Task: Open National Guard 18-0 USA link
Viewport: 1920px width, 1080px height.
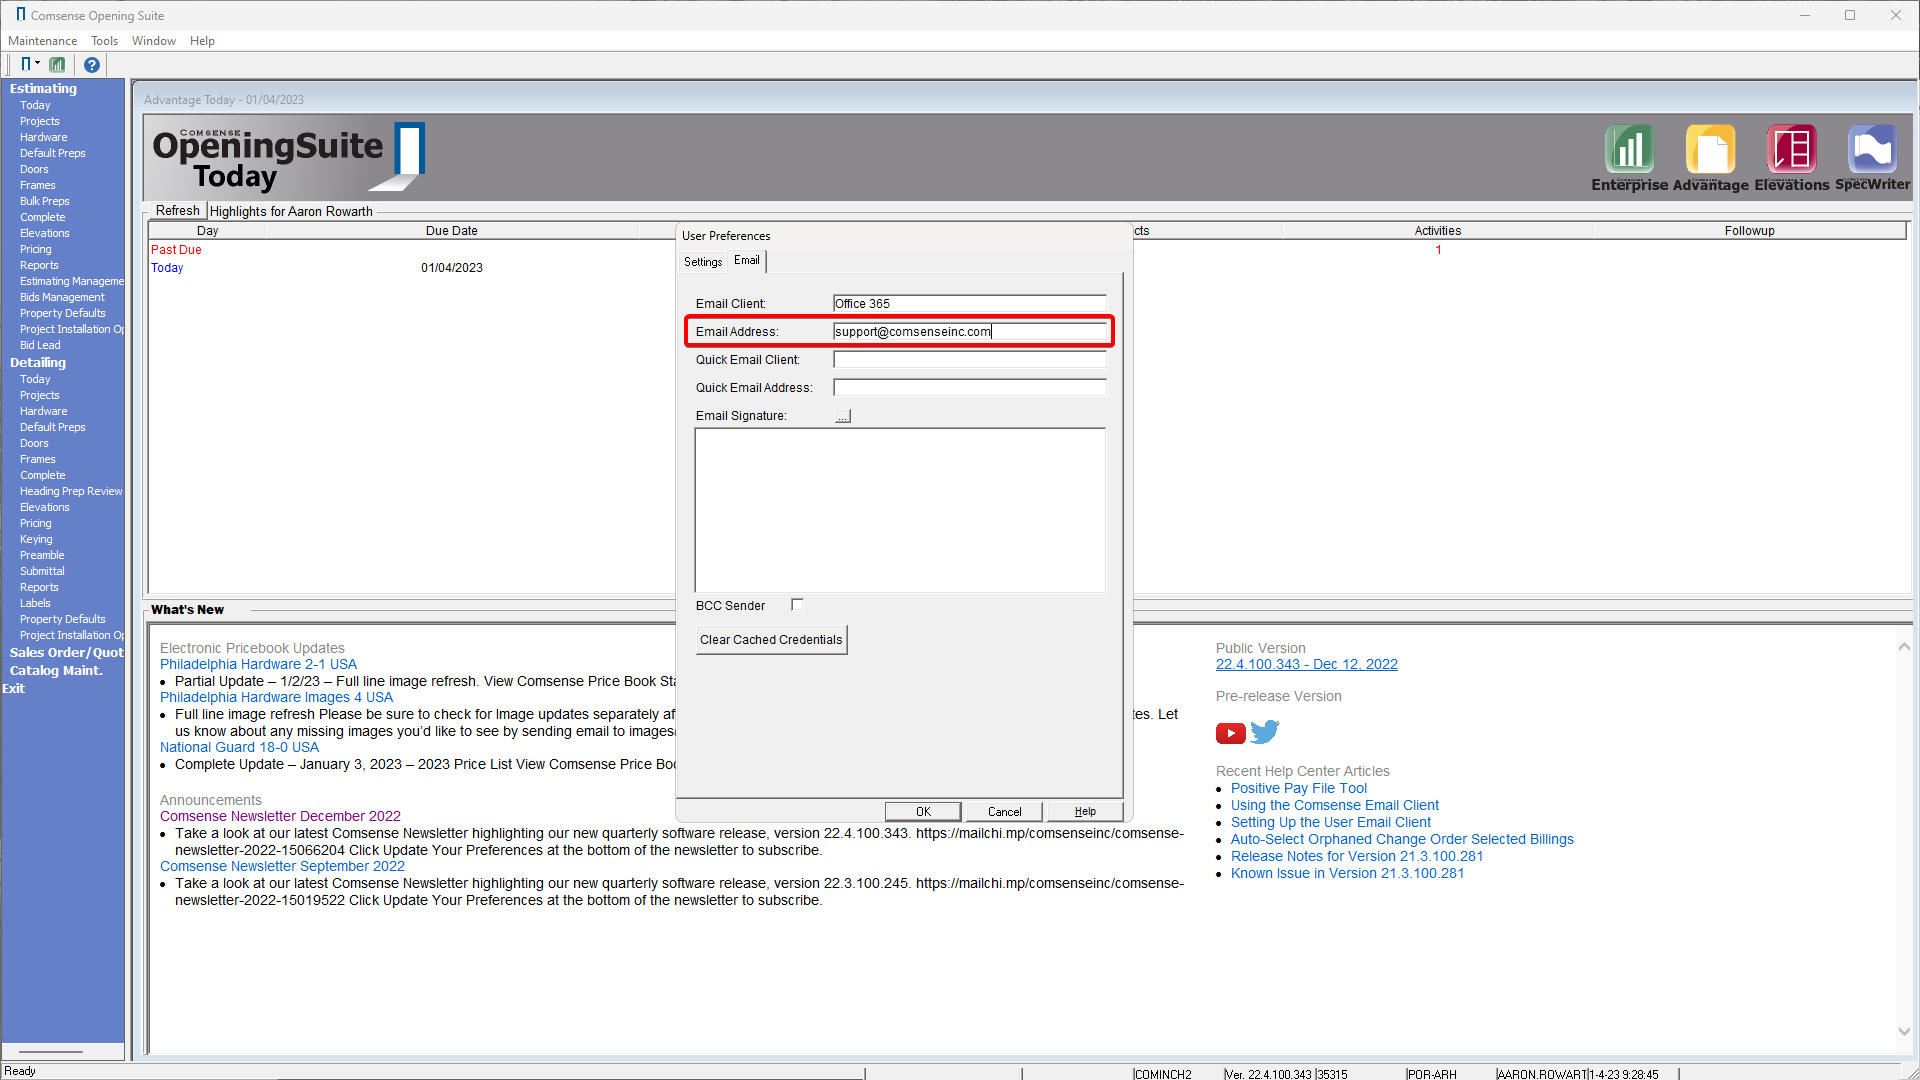Action: (239, 747)
